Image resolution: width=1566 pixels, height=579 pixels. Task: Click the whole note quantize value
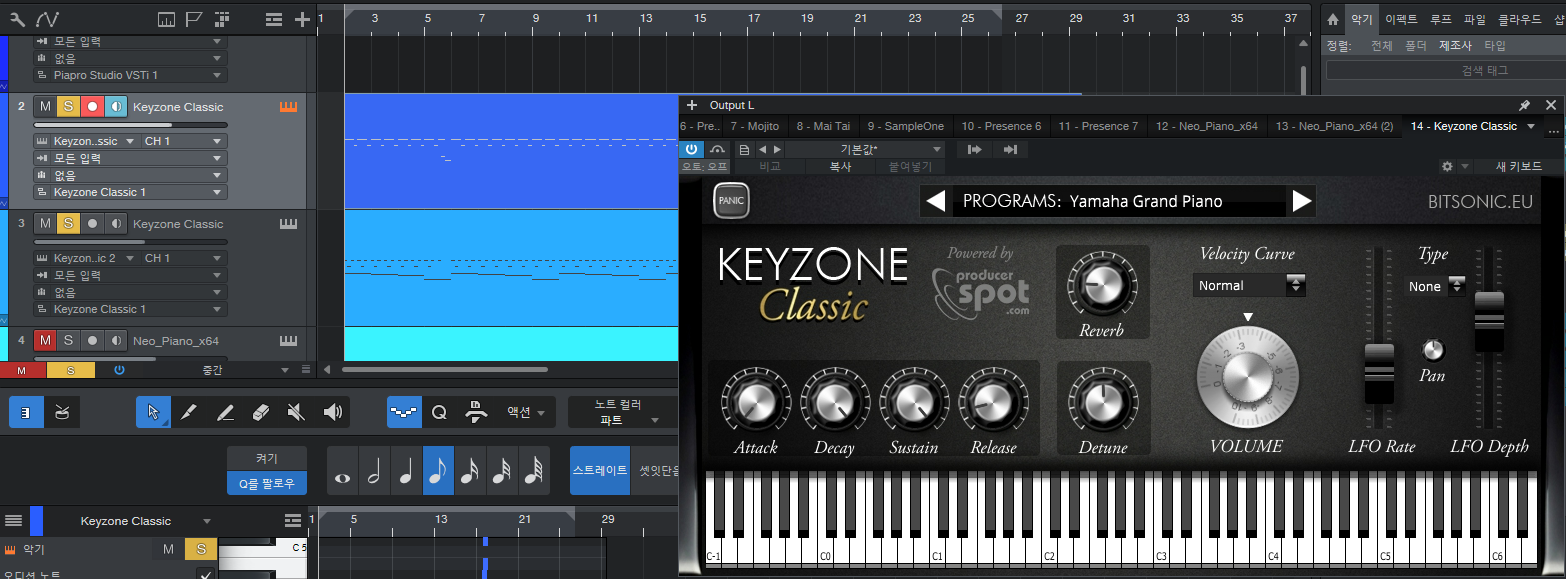pyautogui.click(x=343, y=470)
